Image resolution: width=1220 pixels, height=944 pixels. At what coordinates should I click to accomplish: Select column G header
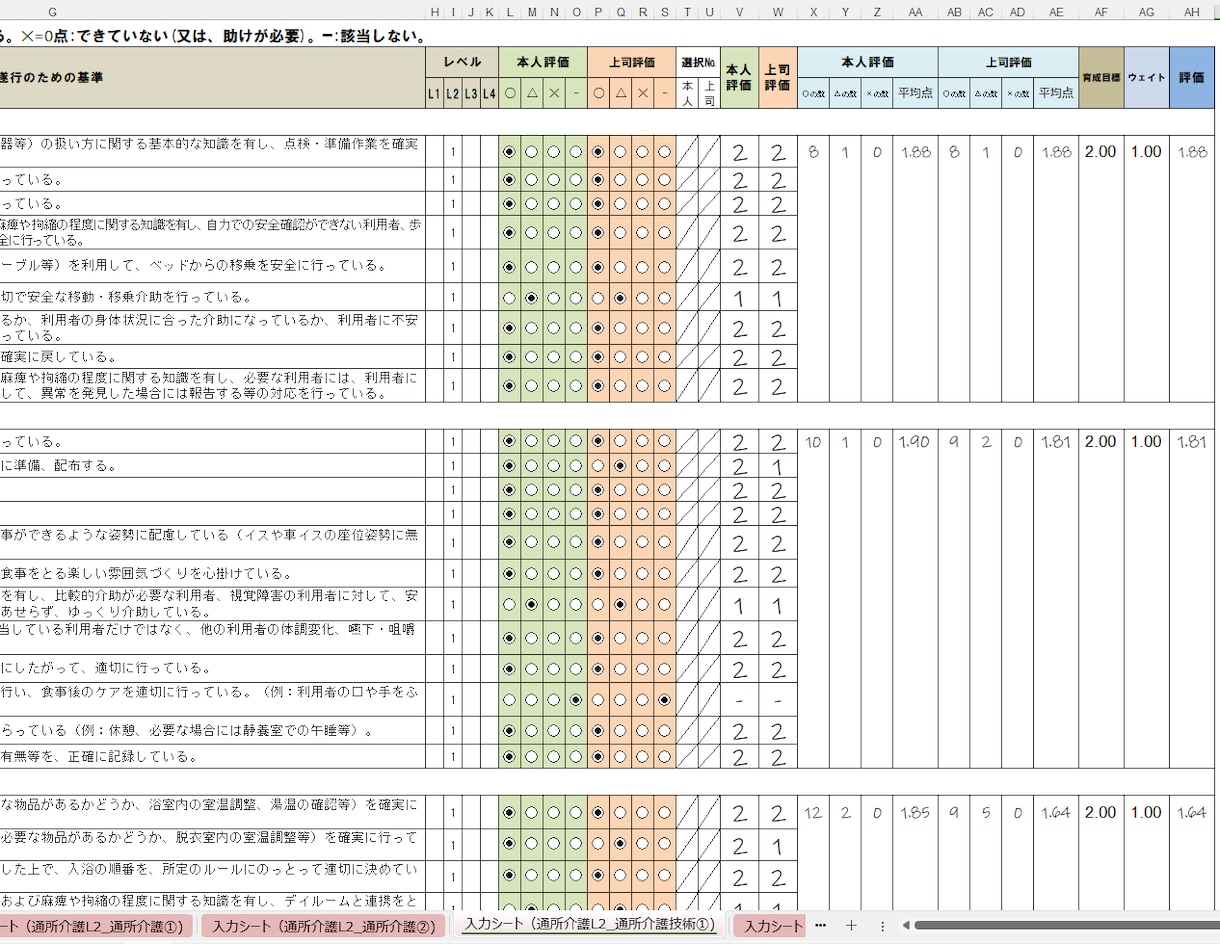53,11
